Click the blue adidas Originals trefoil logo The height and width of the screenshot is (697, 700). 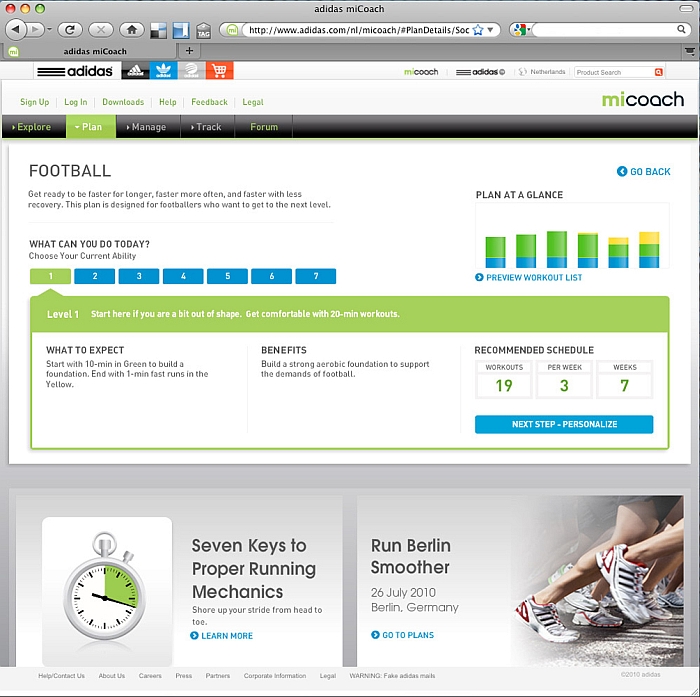point(163,71)
